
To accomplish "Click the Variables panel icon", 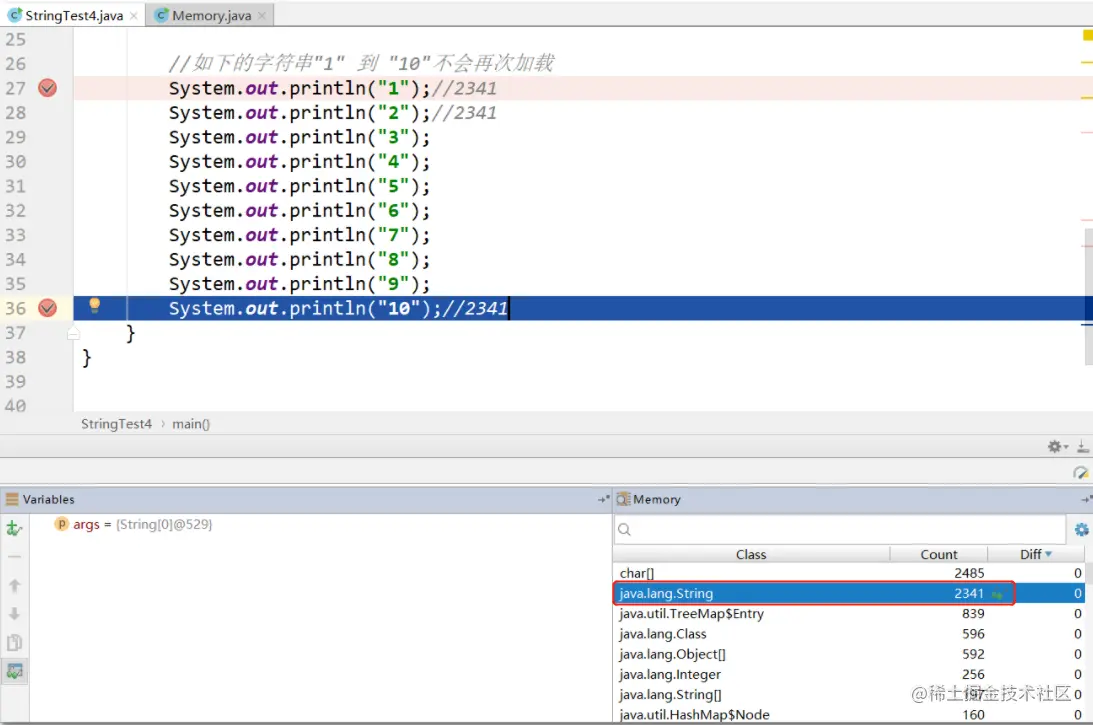I will point(13,499).
